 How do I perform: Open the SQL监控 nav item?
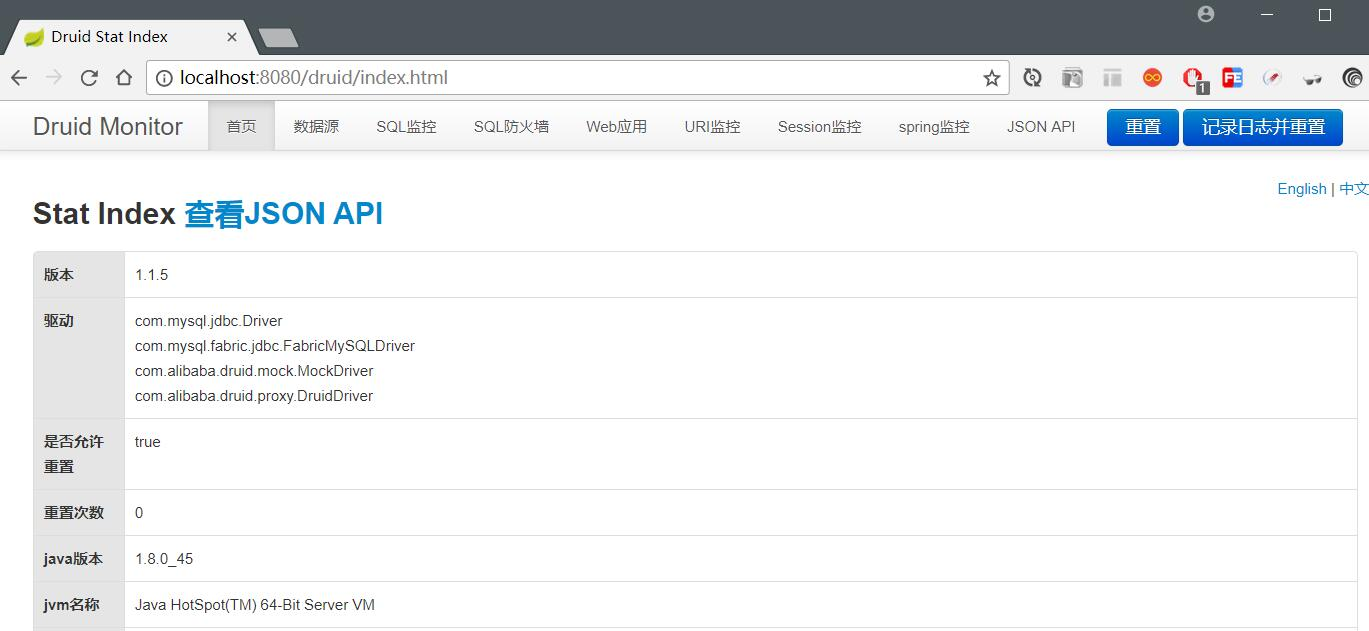click(406, 126)
